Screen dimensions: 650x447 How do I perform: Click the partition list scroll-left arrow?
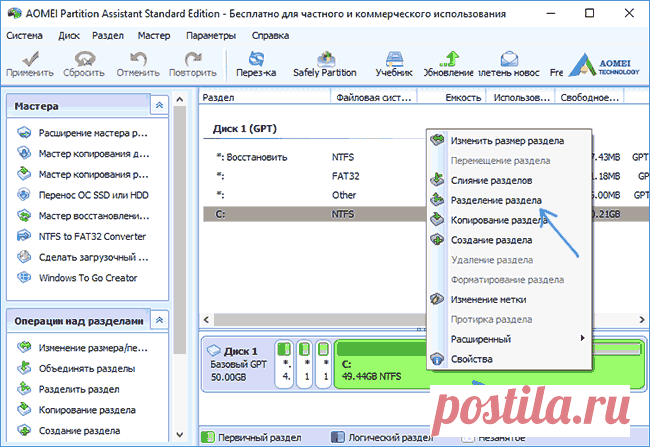click(206, 320)
